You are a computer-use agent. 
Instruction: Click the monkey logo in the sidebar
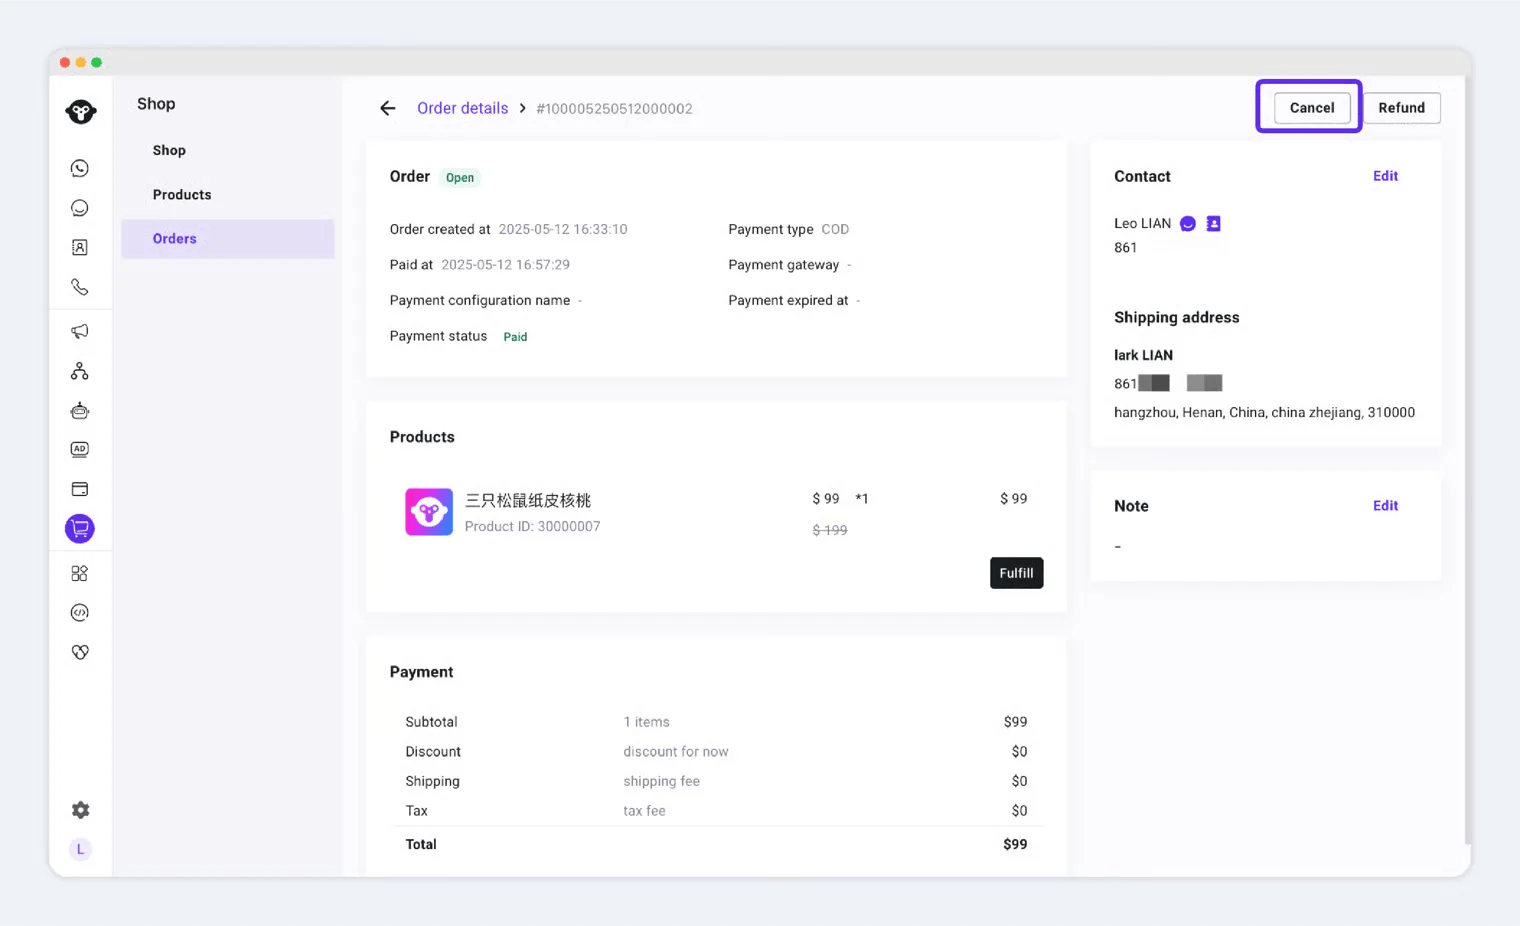coord(81,111)
